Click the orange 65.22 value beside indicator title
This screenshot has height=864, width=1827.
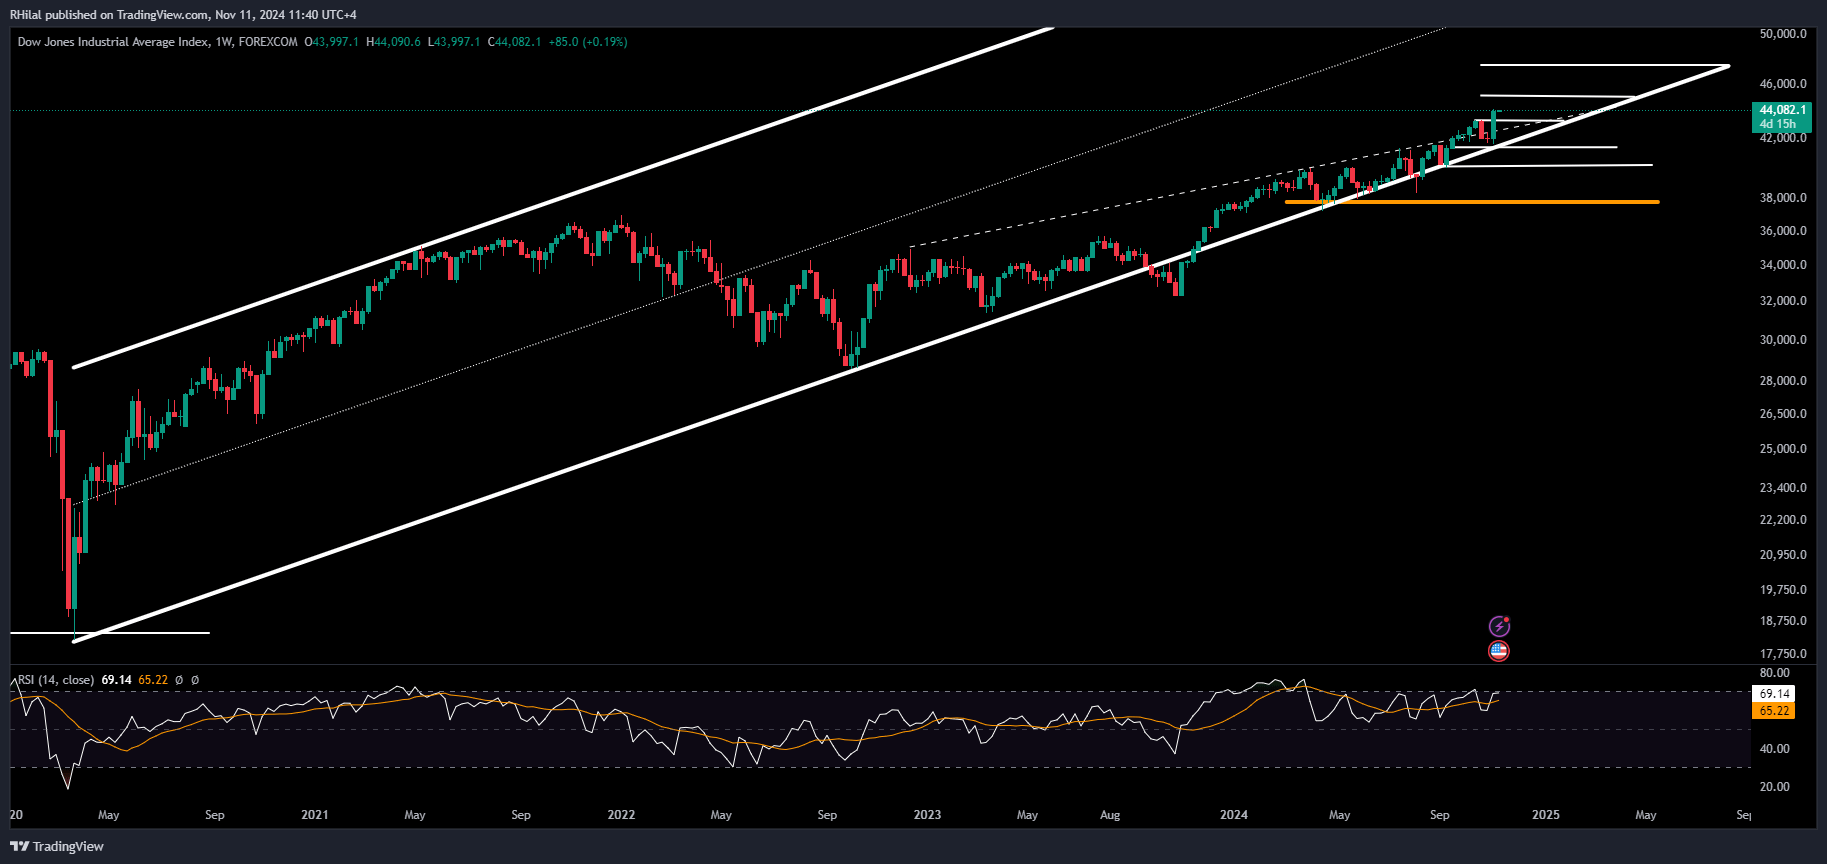[x=153, y=680]
